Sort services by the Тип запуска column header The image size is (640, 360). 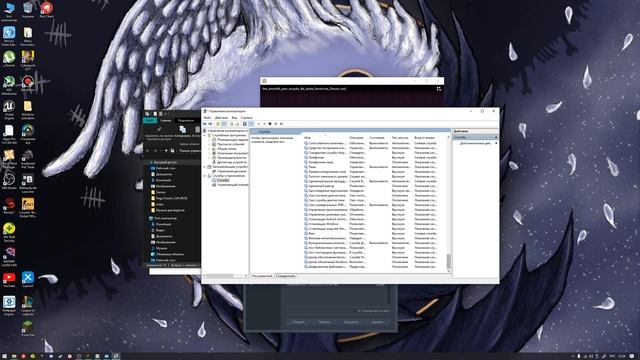402,138
